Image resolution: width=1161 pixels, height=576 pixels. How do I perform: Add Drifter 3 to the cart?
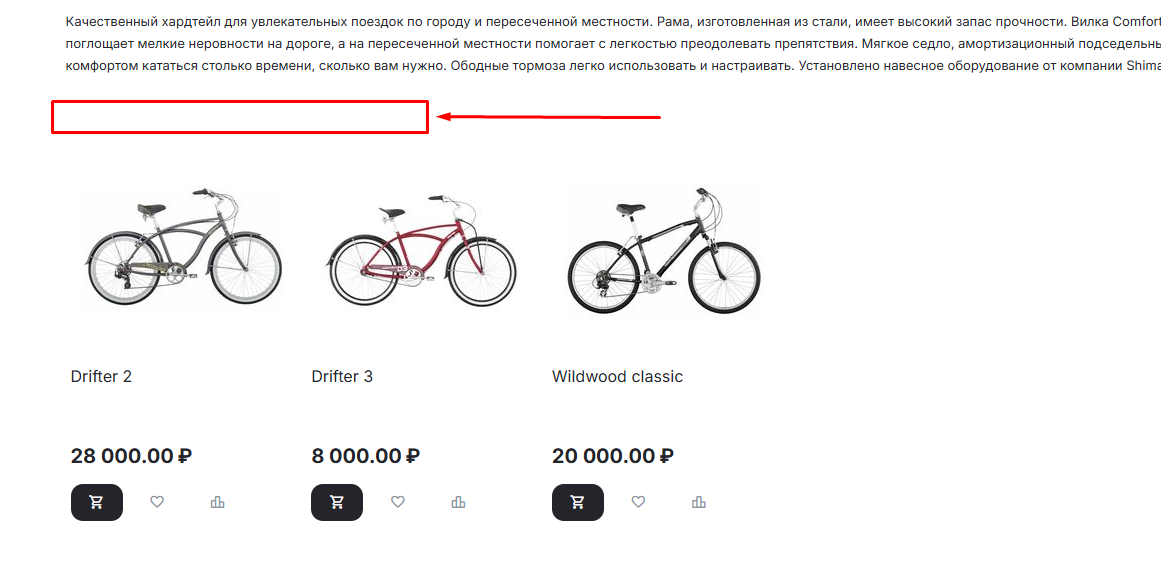tap(337, 502)
